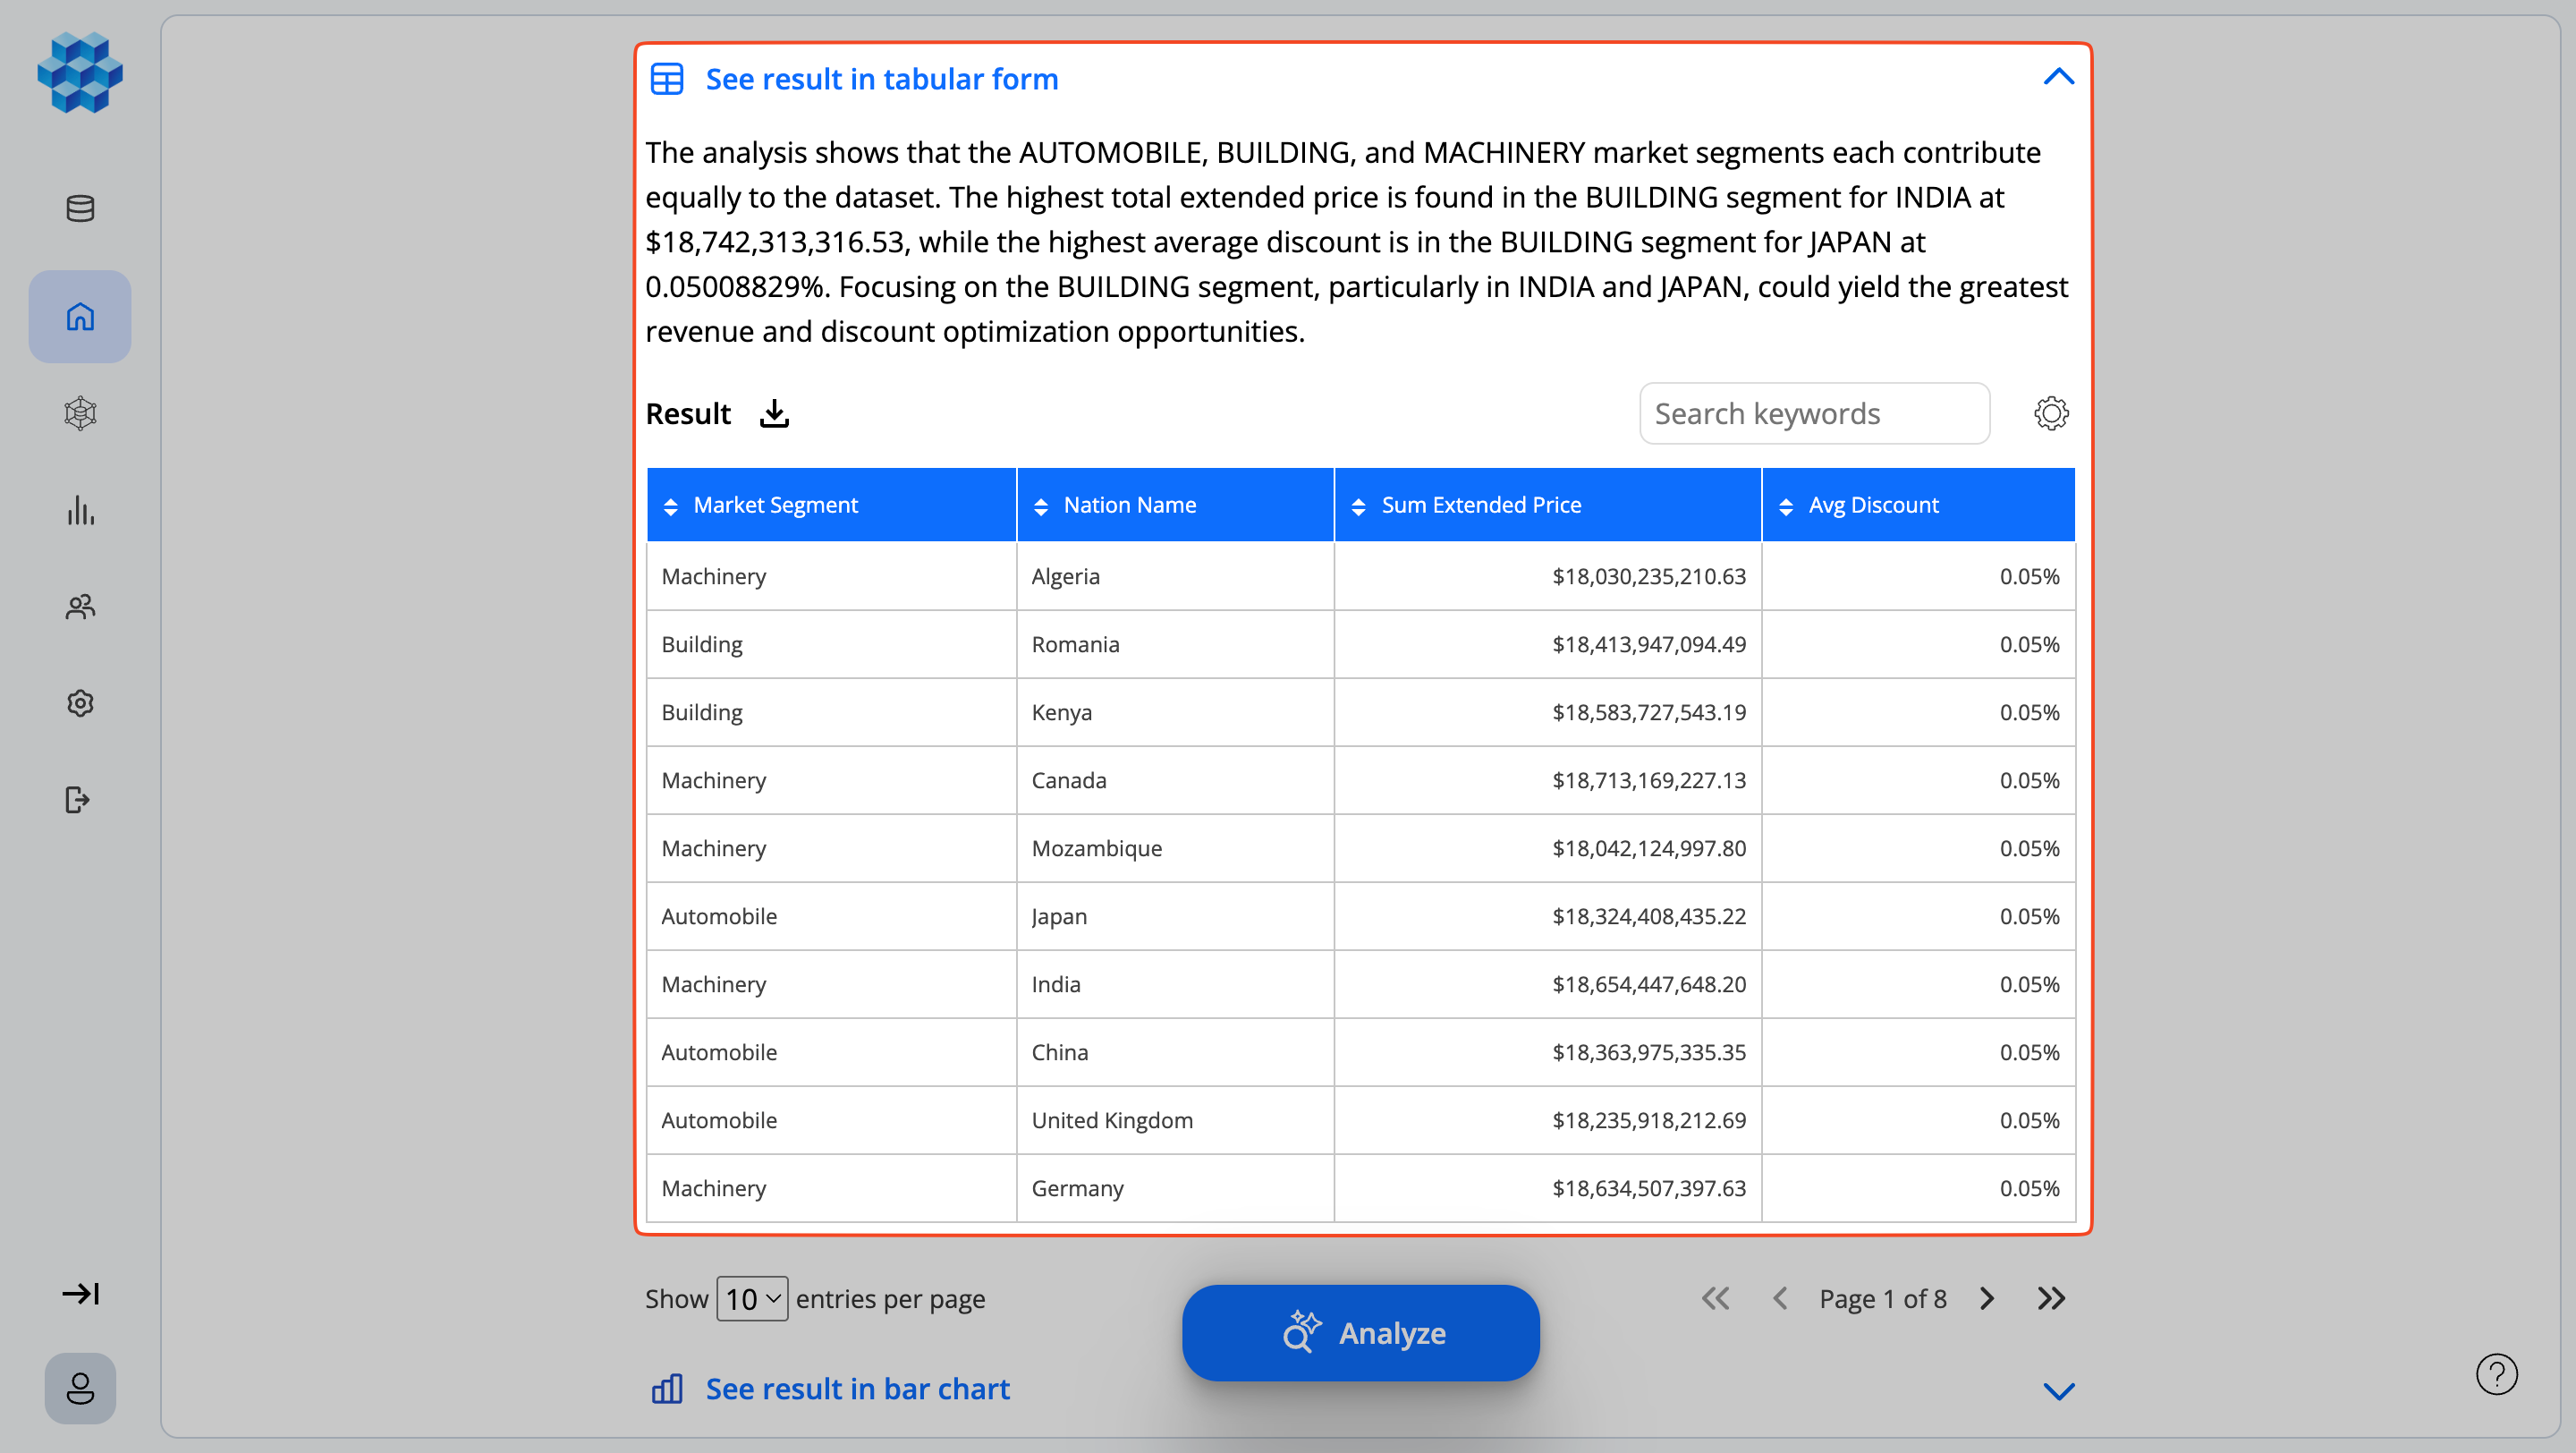Click the user profile avatar at bottom left

pos(79,1388)
